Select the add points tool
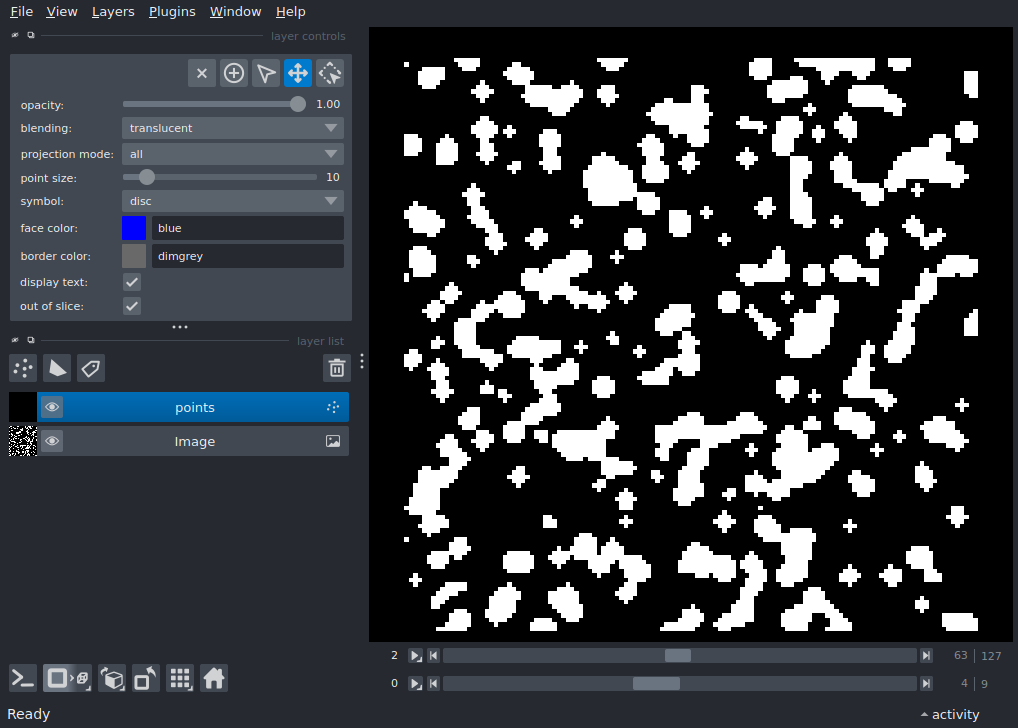 tap(234, 73)
